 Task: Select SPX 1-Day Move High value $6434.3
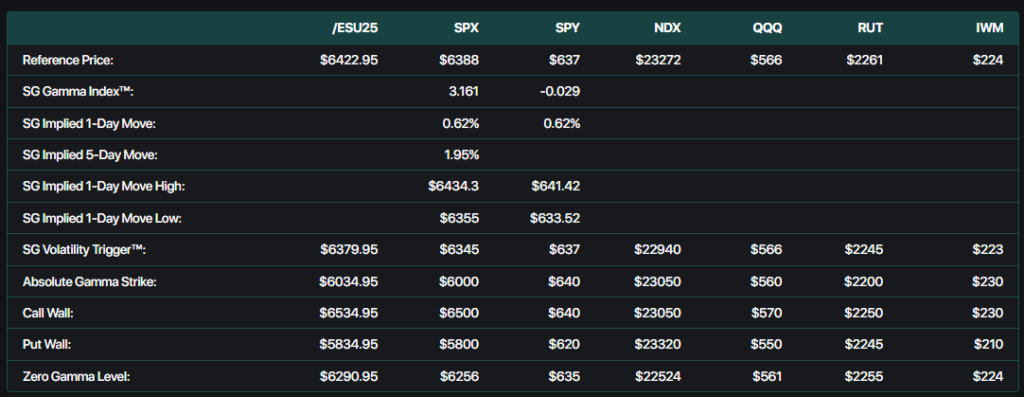[x=453, y=187]
